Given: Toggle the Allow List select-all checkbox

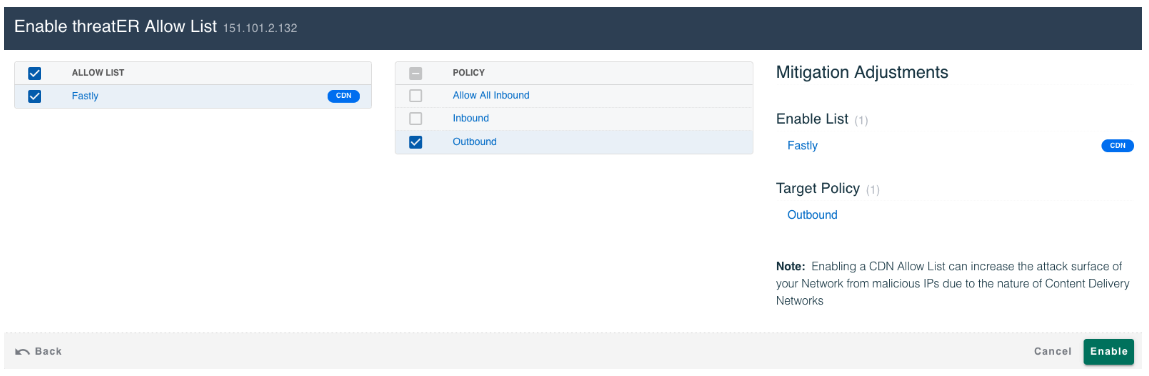Looking at the screenshot, I should point(34,73).
